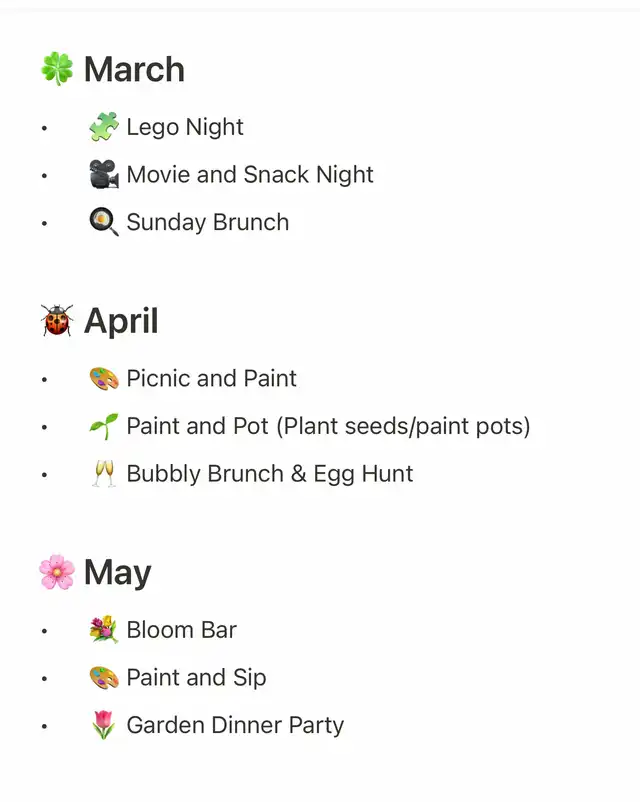Click the bullet point before Bloom Bar
Image resolution: width=640 pixels, height=802 pixels.
click(45, 631)
